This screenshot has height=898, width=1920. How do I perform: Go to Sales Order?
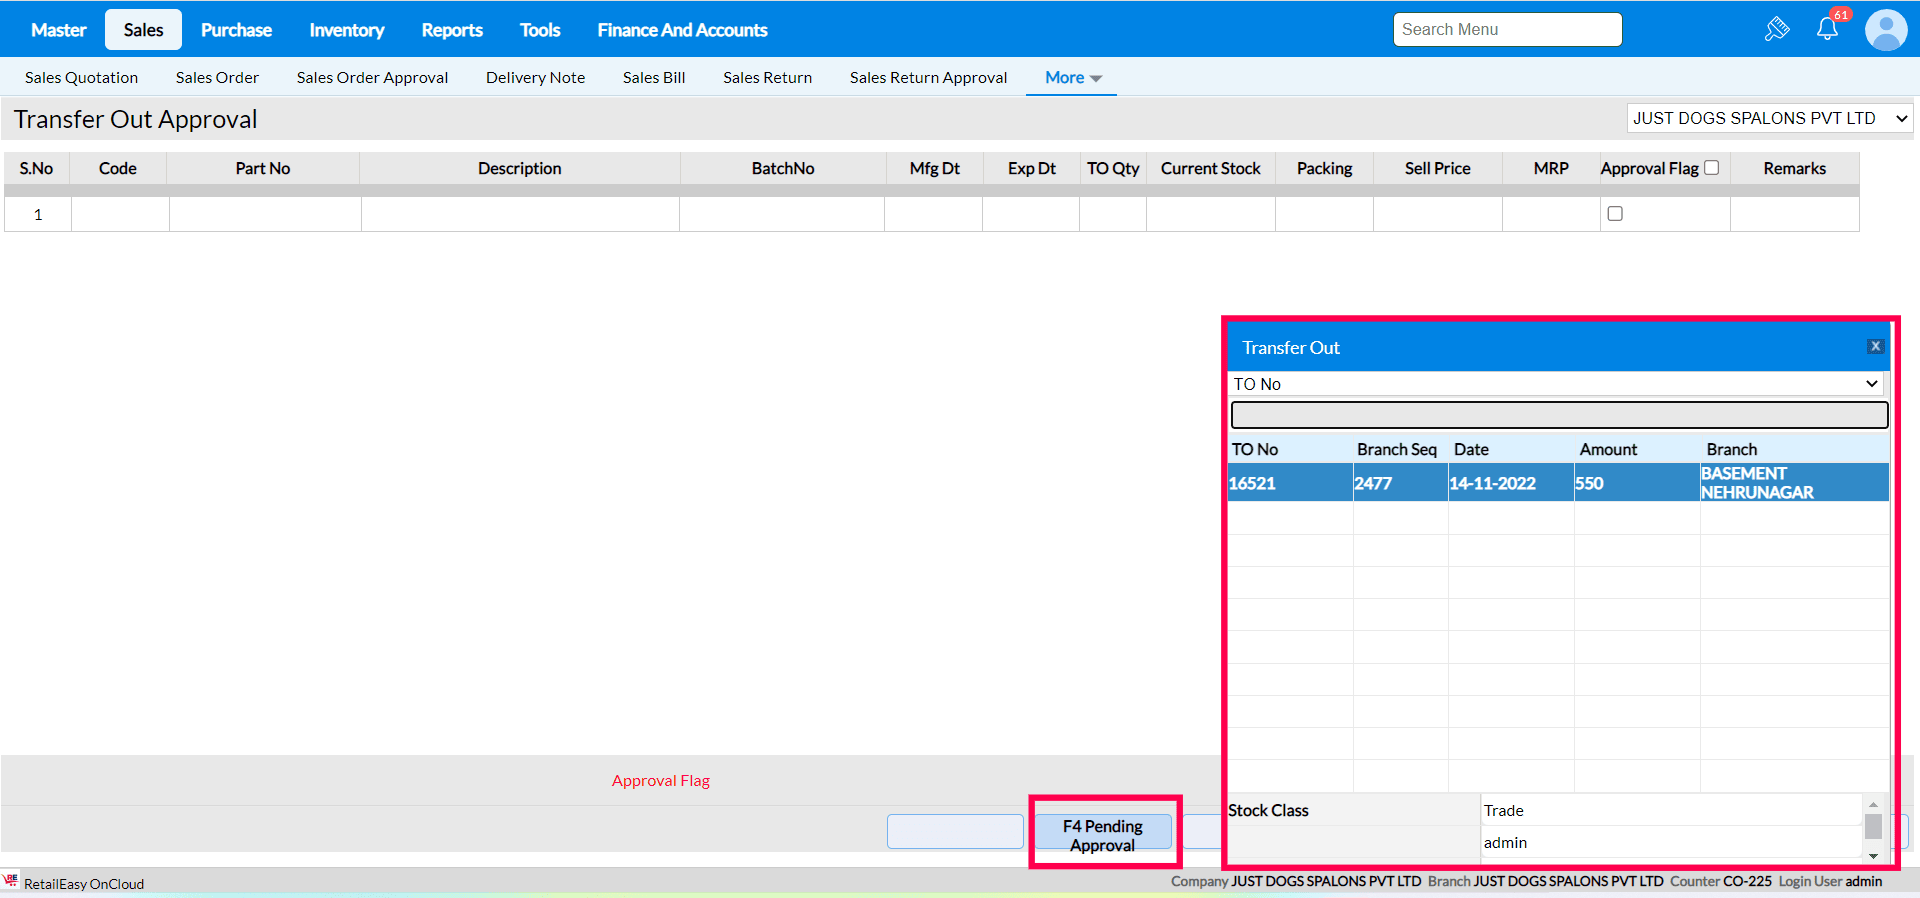(x=217, y=78)
